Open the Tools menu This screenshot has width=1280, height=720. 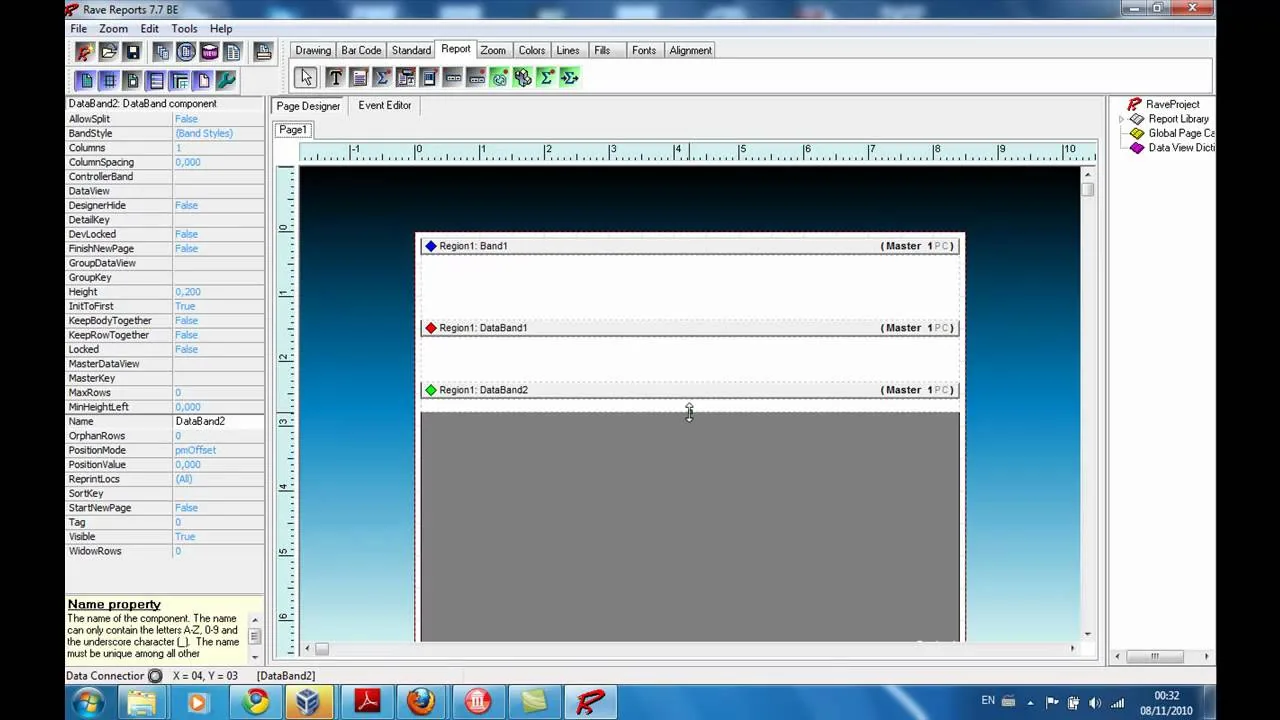coord(184,29)
